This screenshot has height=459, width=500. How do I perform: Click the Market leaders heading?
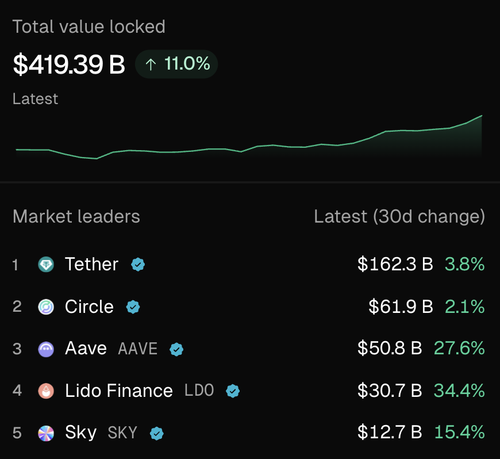pos(76,217)
